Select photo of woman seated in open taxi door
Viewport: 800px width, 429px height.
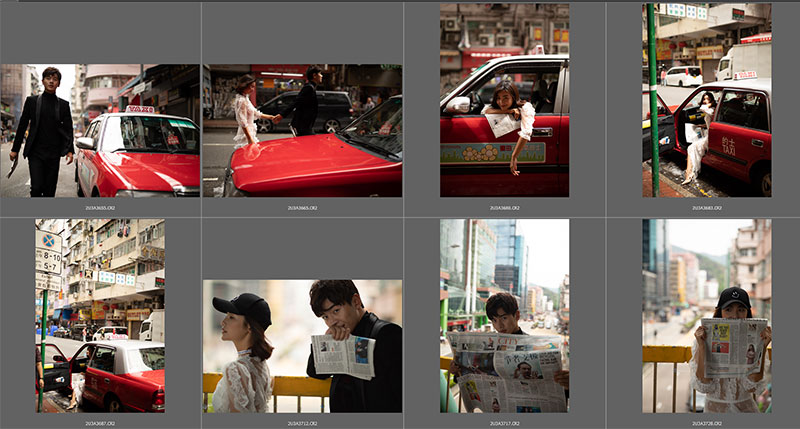click(707, 100)
